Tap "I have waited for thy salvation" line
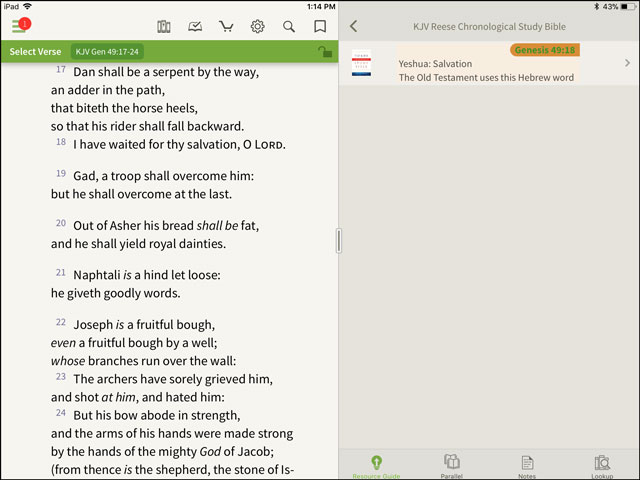 coord(180,144)
